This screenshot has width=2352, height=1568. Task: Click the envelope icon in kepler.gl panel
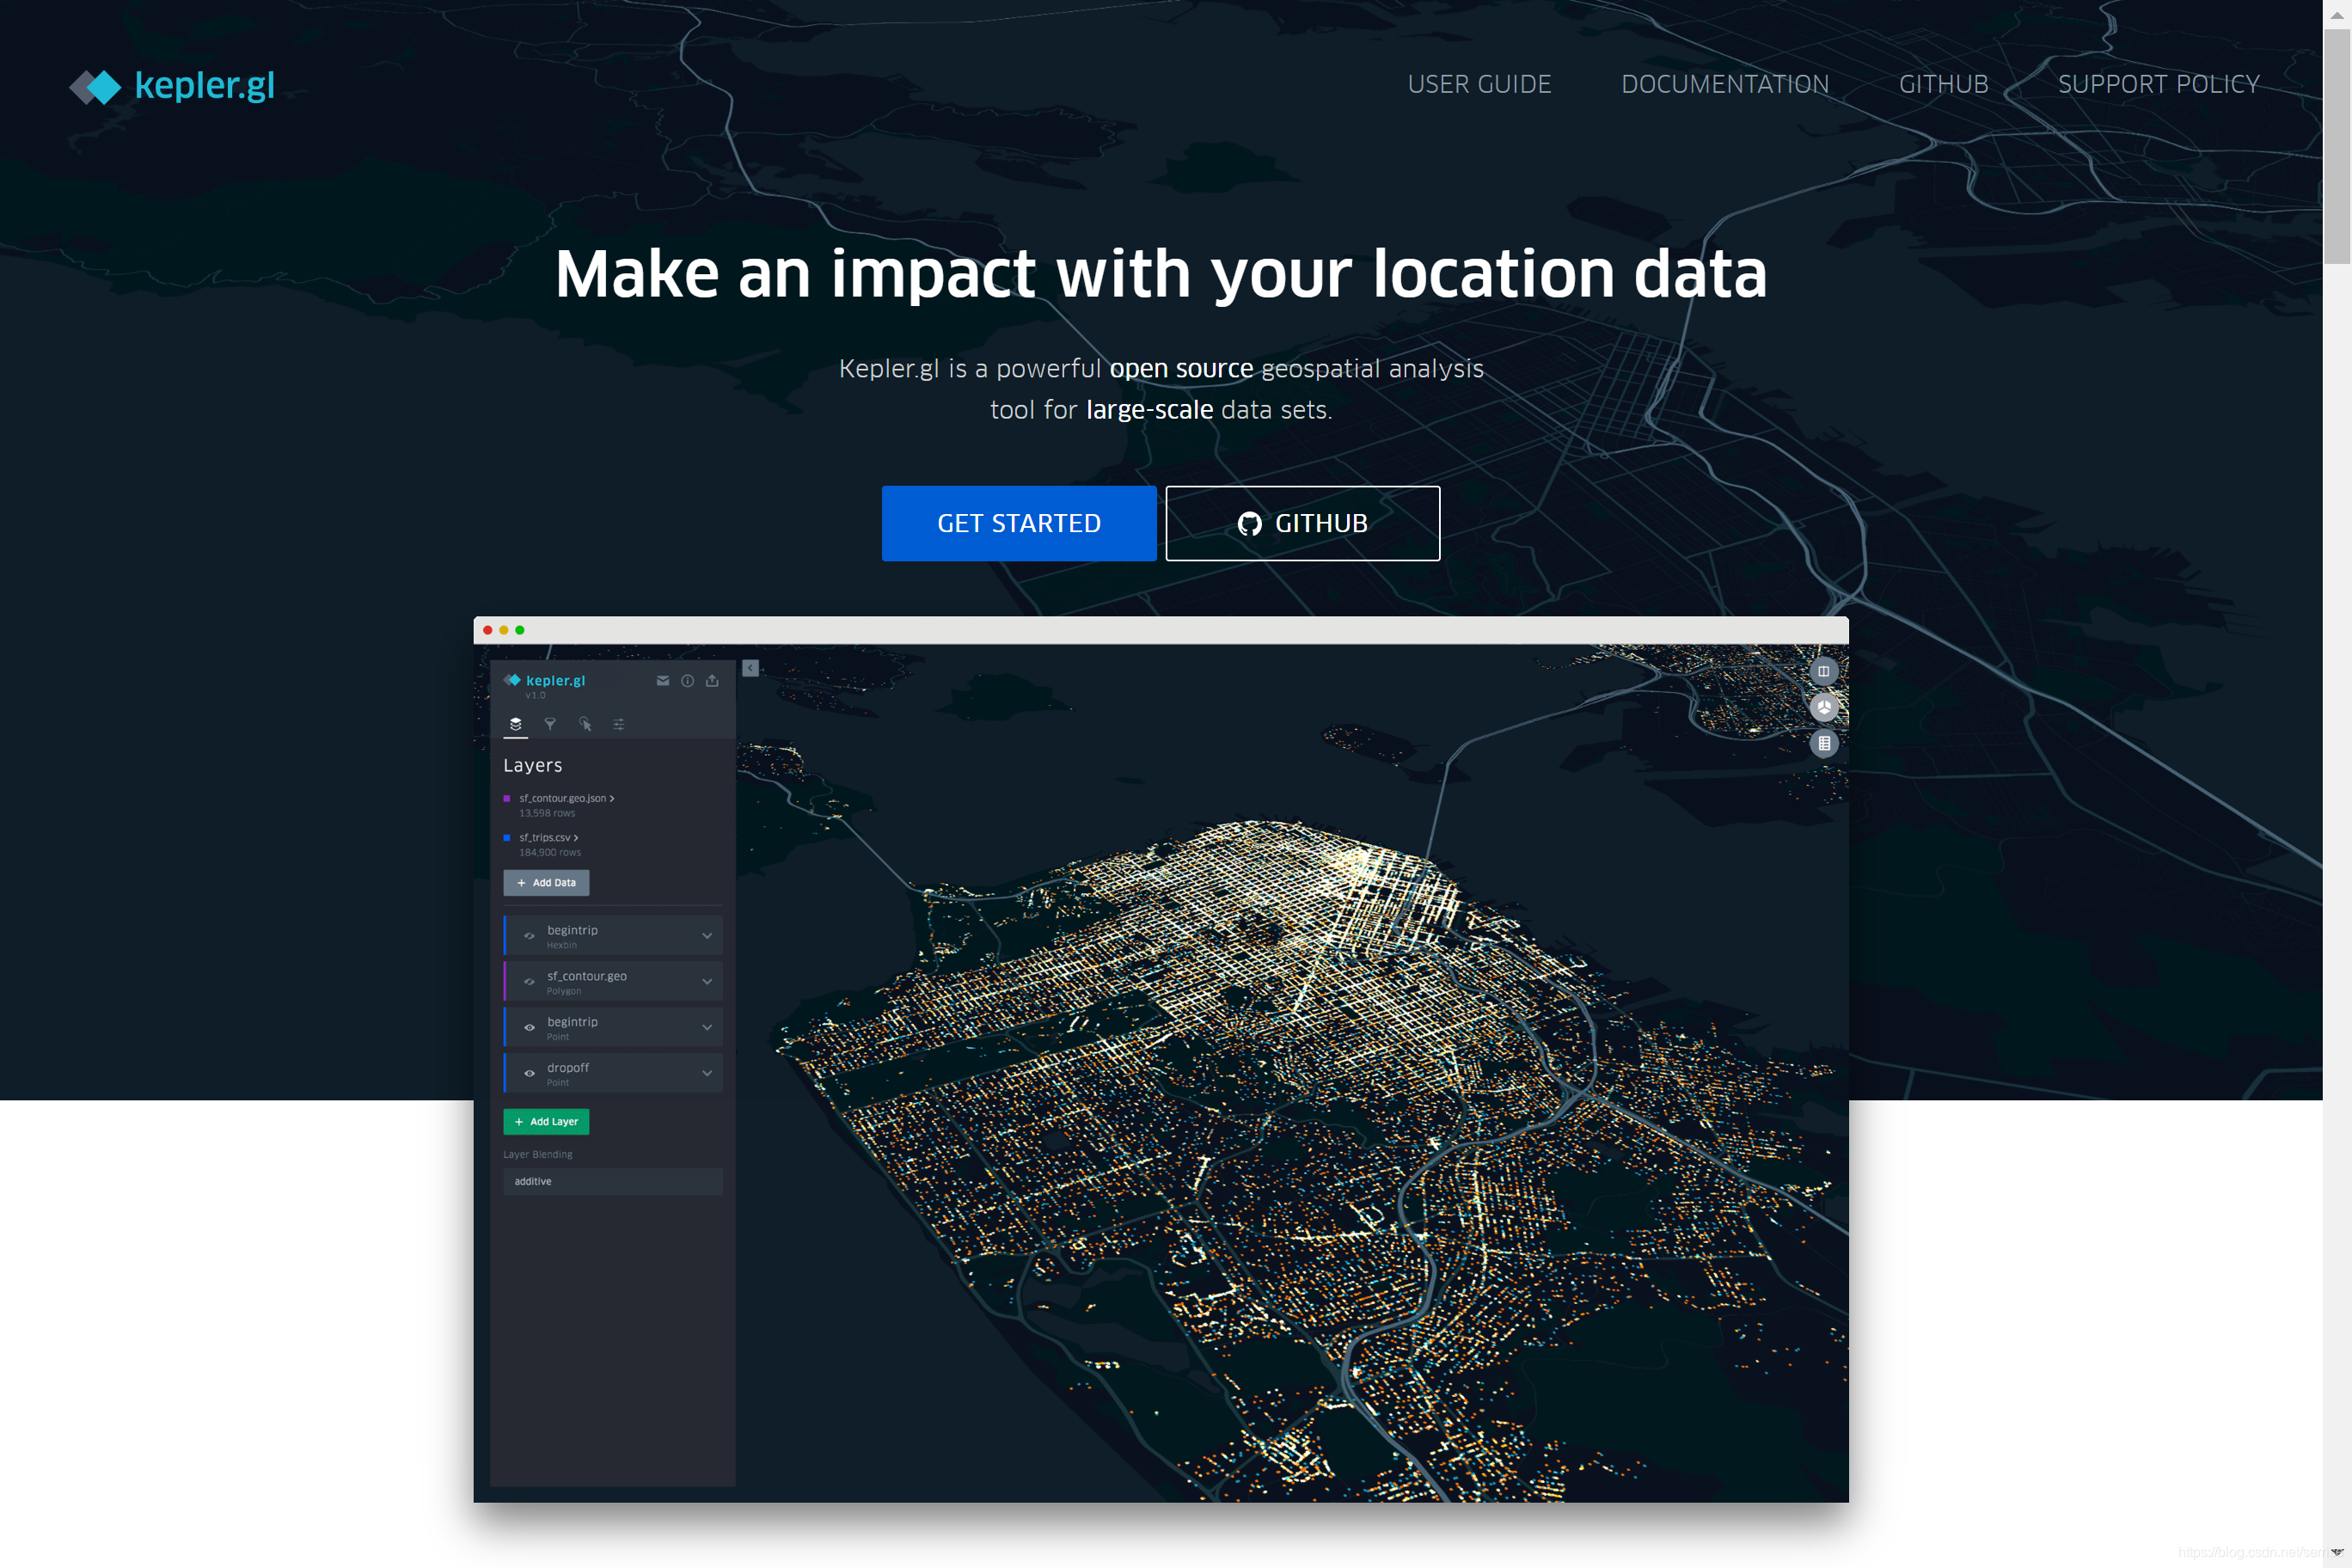pos(663,681)
